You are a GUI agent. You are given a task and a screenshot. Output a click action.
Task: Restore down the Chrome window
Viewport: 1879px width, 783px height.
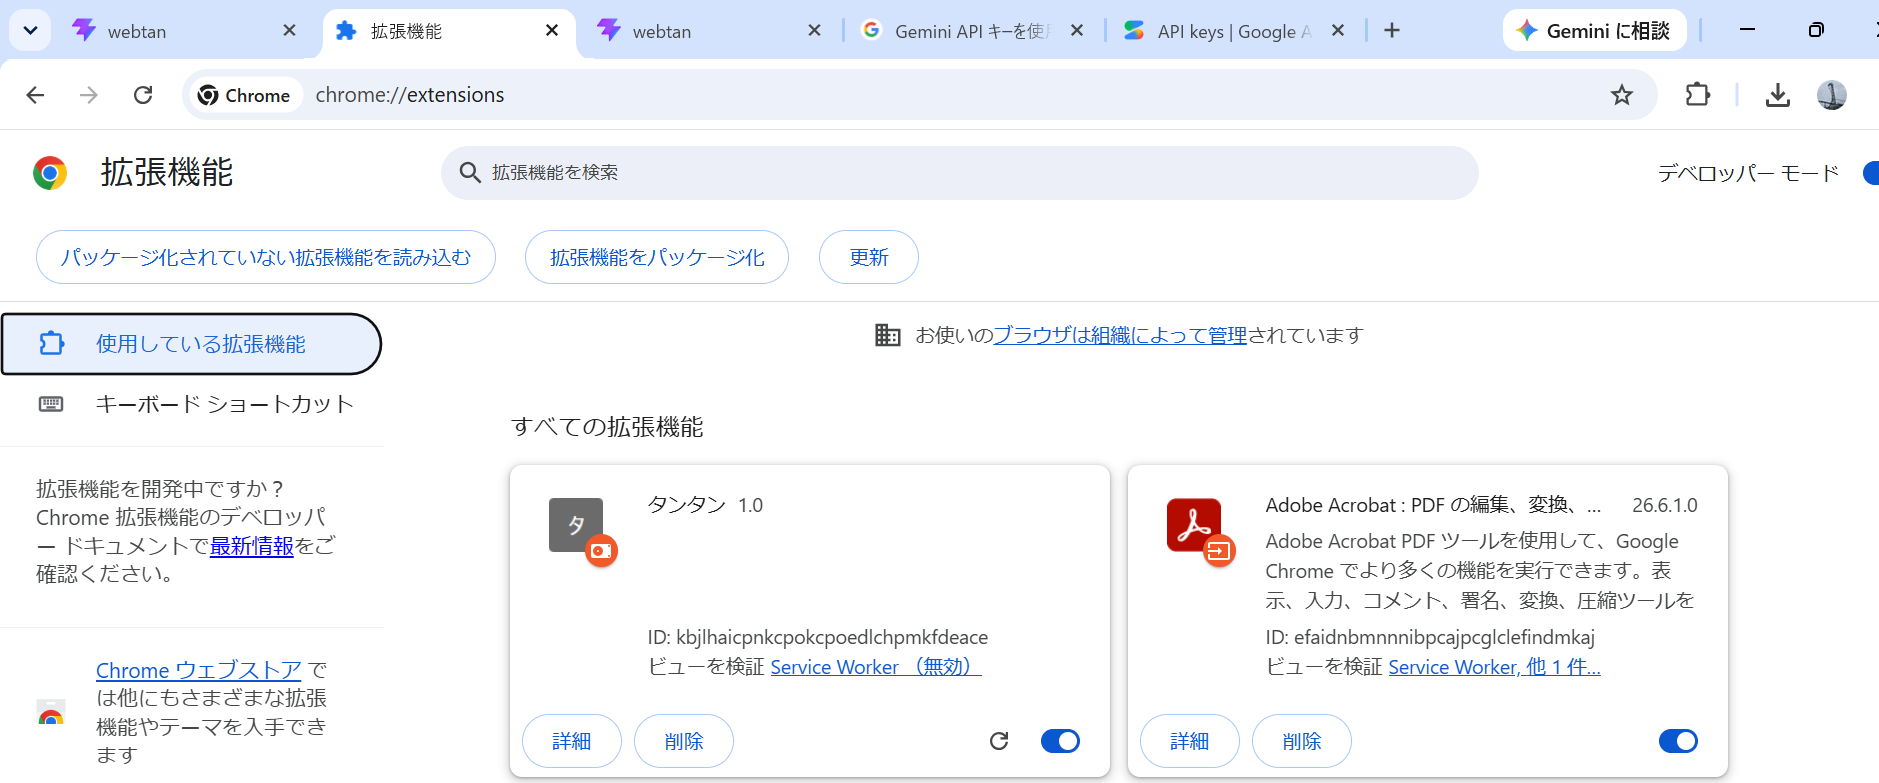(x=1816, y=30)
